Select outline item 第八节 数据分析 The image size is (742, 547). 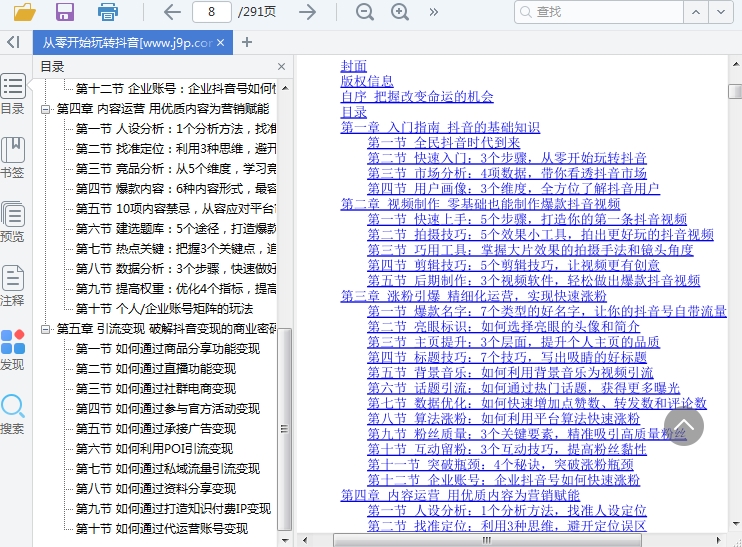176,269
